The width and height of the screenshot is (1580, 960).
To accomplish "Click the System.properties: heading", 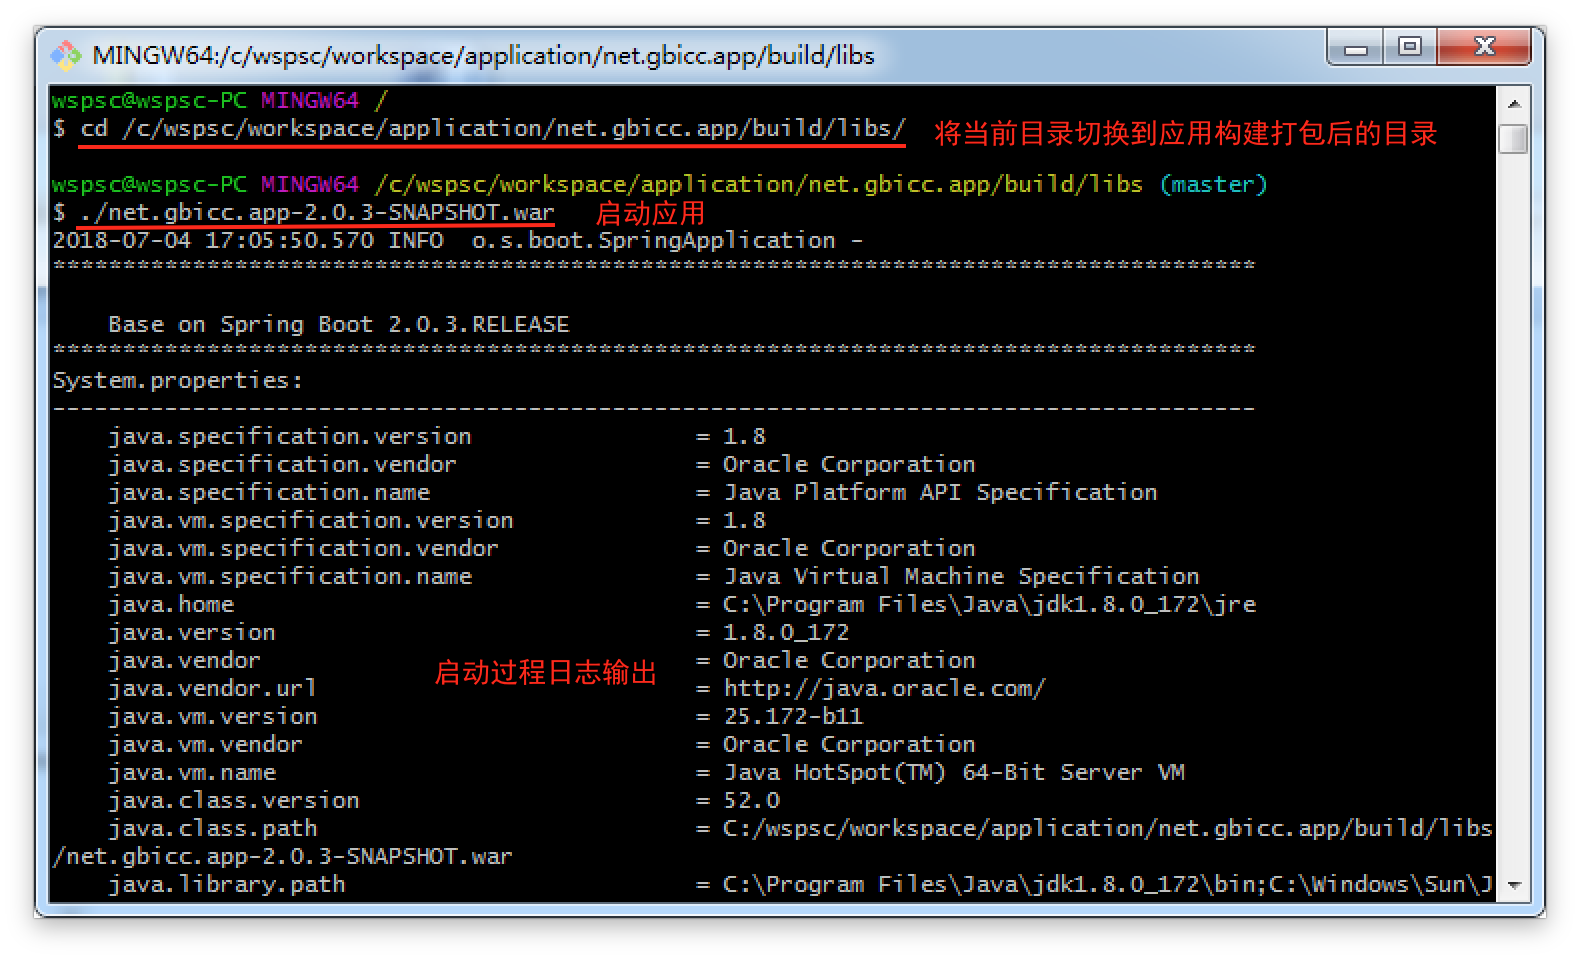I will coord(177,380).
